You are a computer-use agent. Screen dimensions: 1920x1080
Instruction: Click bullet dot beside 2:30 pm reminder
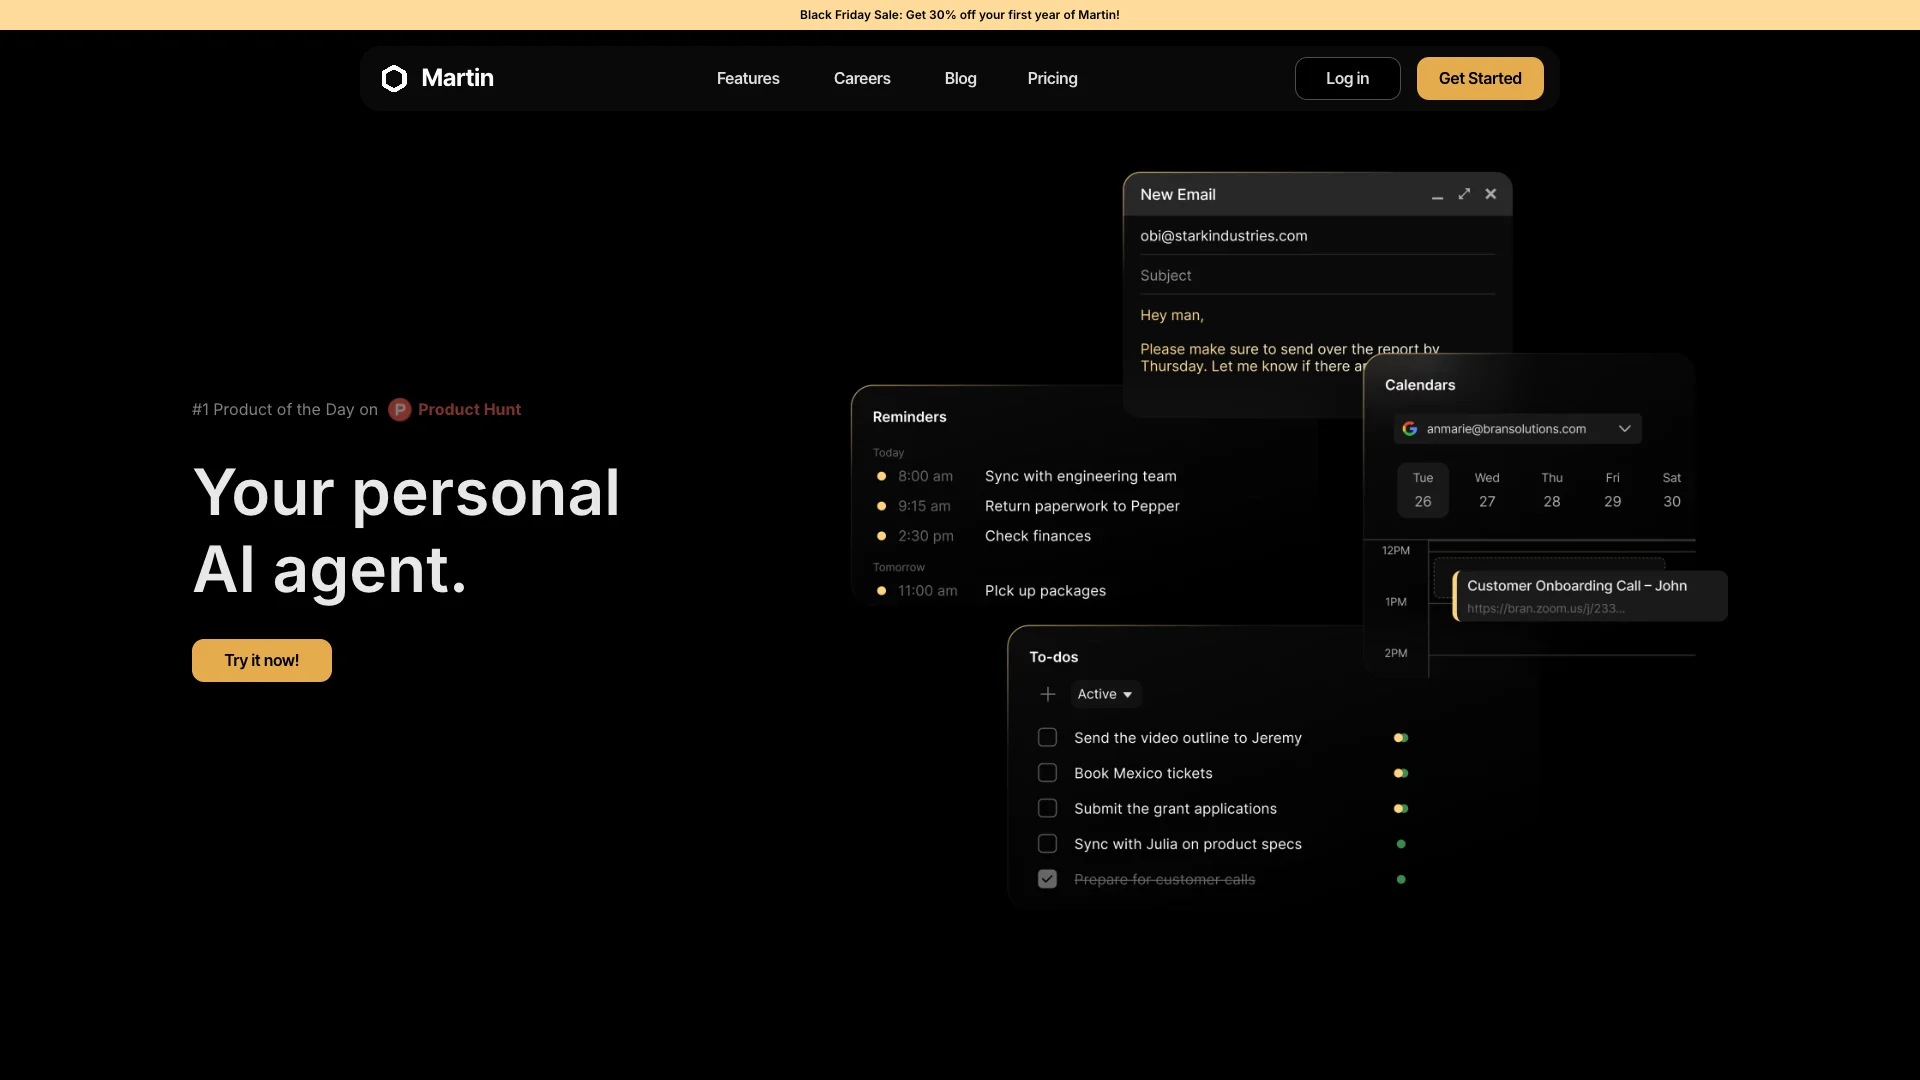coord(881,537)
